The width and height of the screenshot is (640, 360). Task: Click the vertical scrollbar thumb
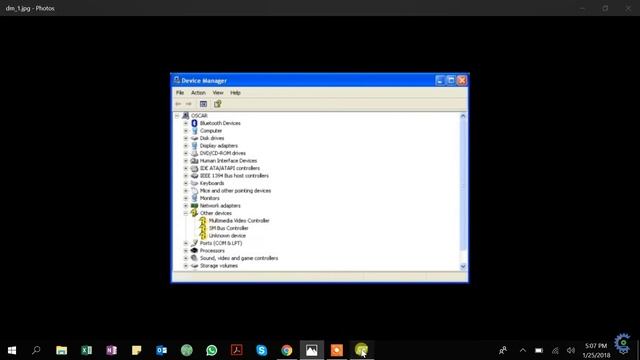click(x=463, y=185)
